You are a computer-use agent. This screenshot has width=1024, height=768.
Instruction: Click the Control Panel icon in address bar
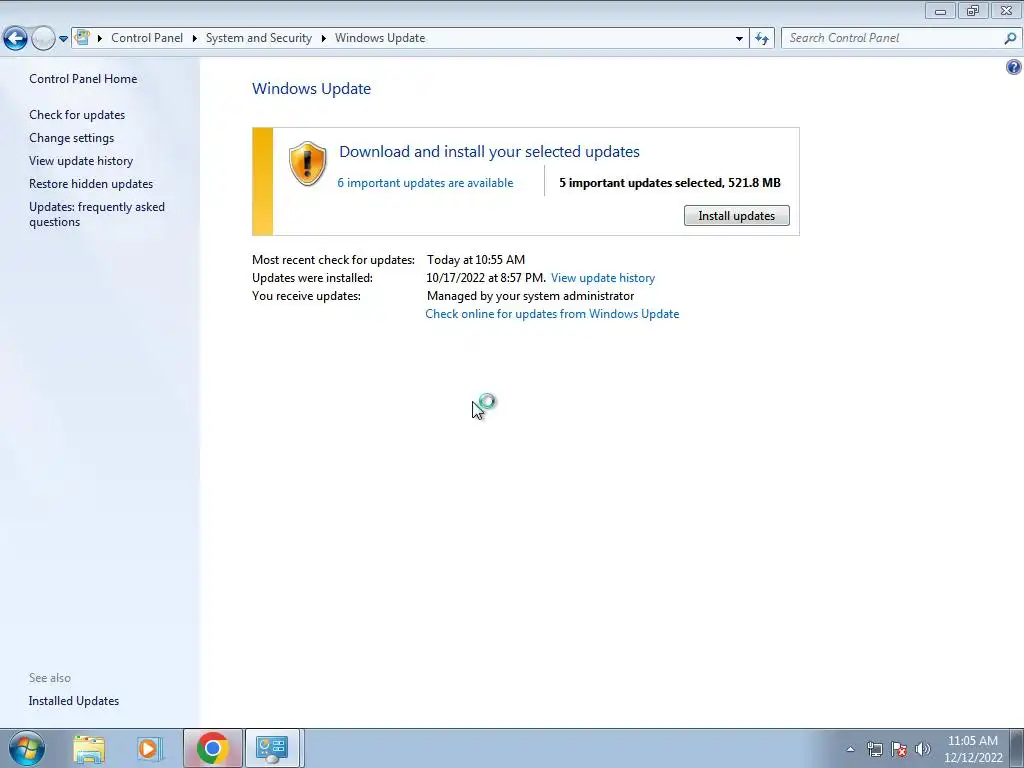coord(82,37)
